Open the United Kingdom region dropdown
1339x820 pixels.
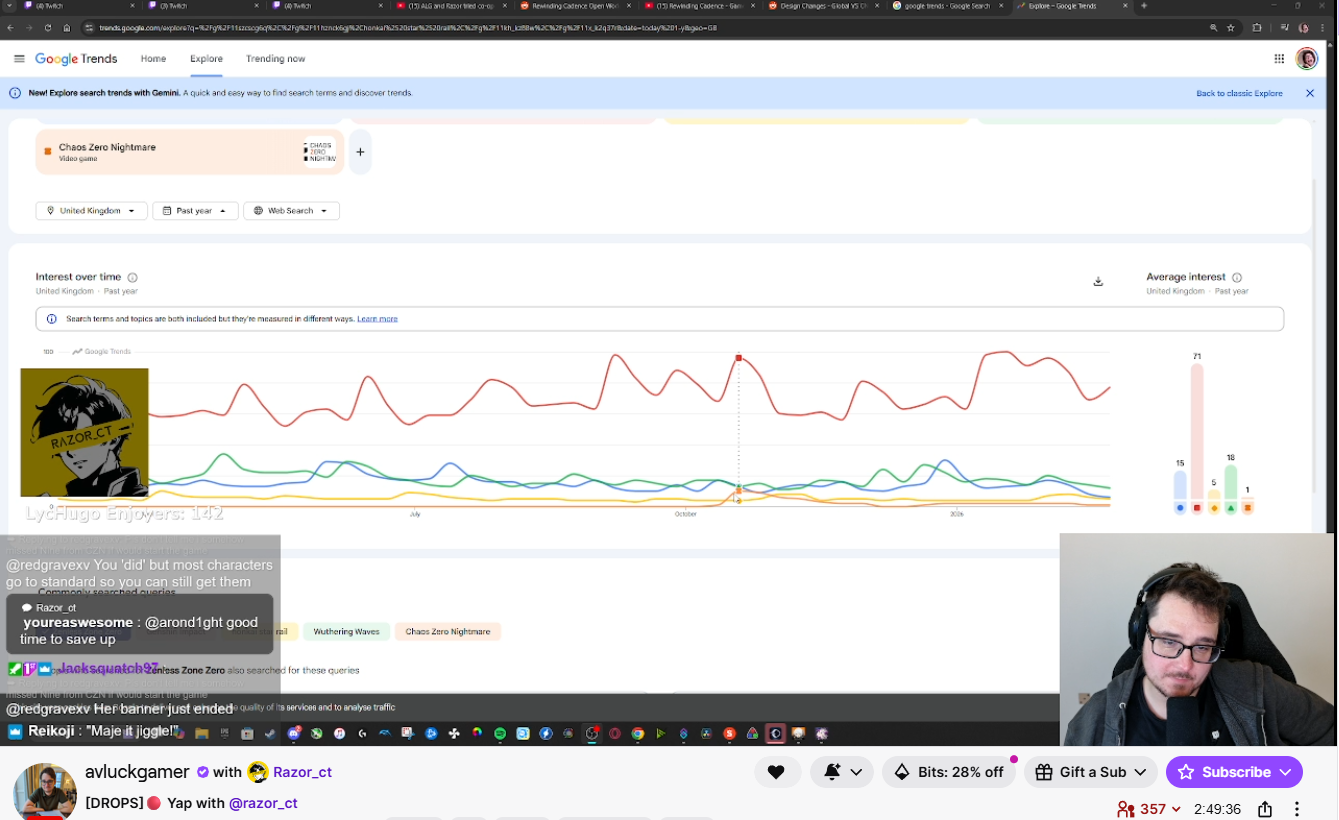pyautogui.click(x=92, y=211)
